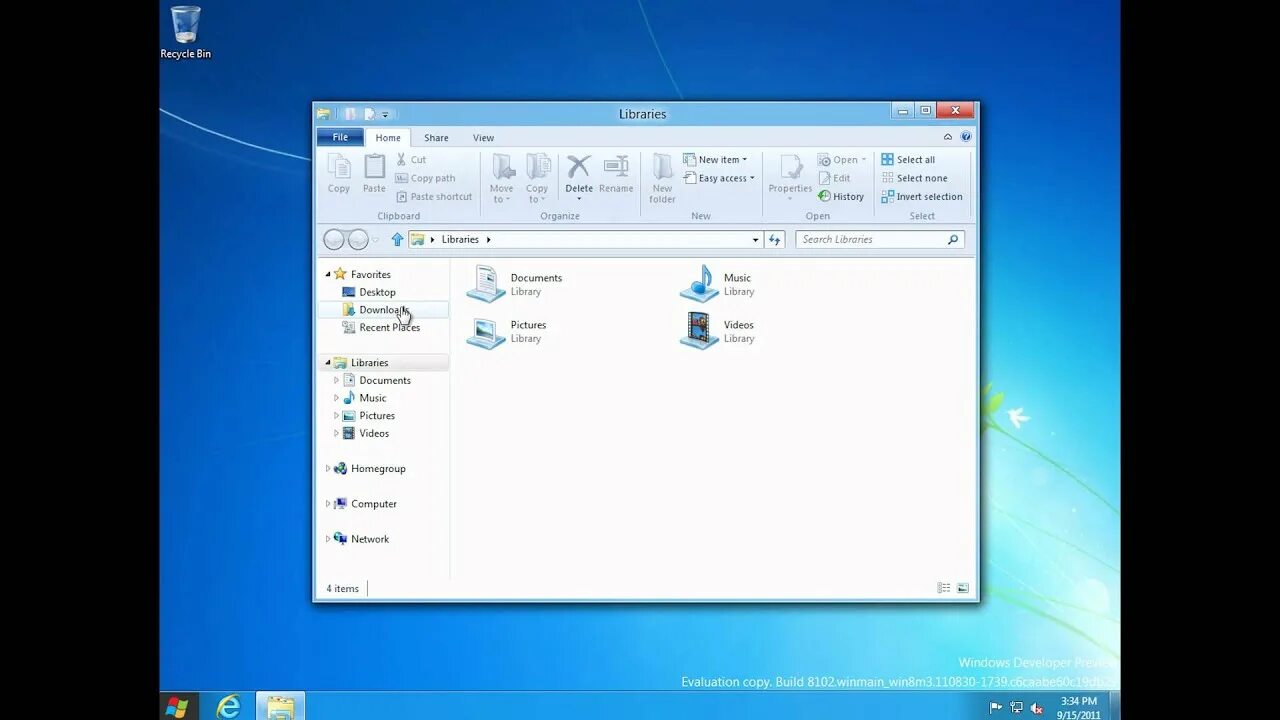Click Select all in the ribbon

(x=908, y=160)
